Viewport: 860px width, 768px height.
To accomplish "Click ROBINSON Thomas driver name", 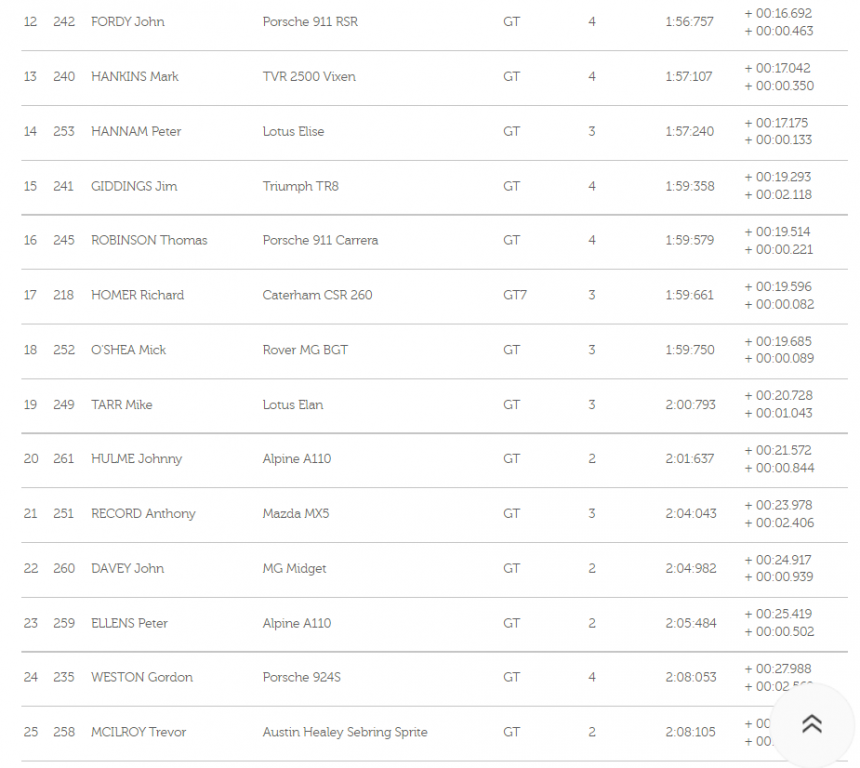I will pyautogui.click(x=149, y=241).
